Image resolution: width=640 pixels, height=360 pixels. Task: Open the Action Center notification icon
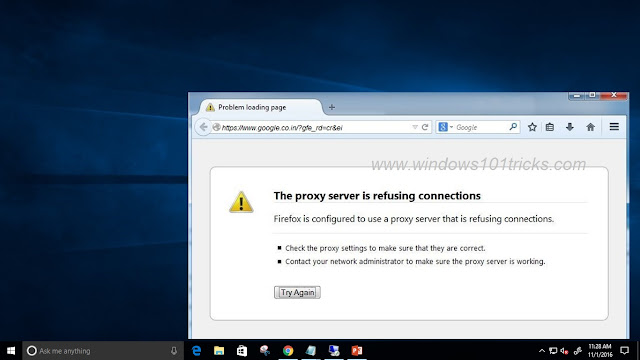coord(624,351)
